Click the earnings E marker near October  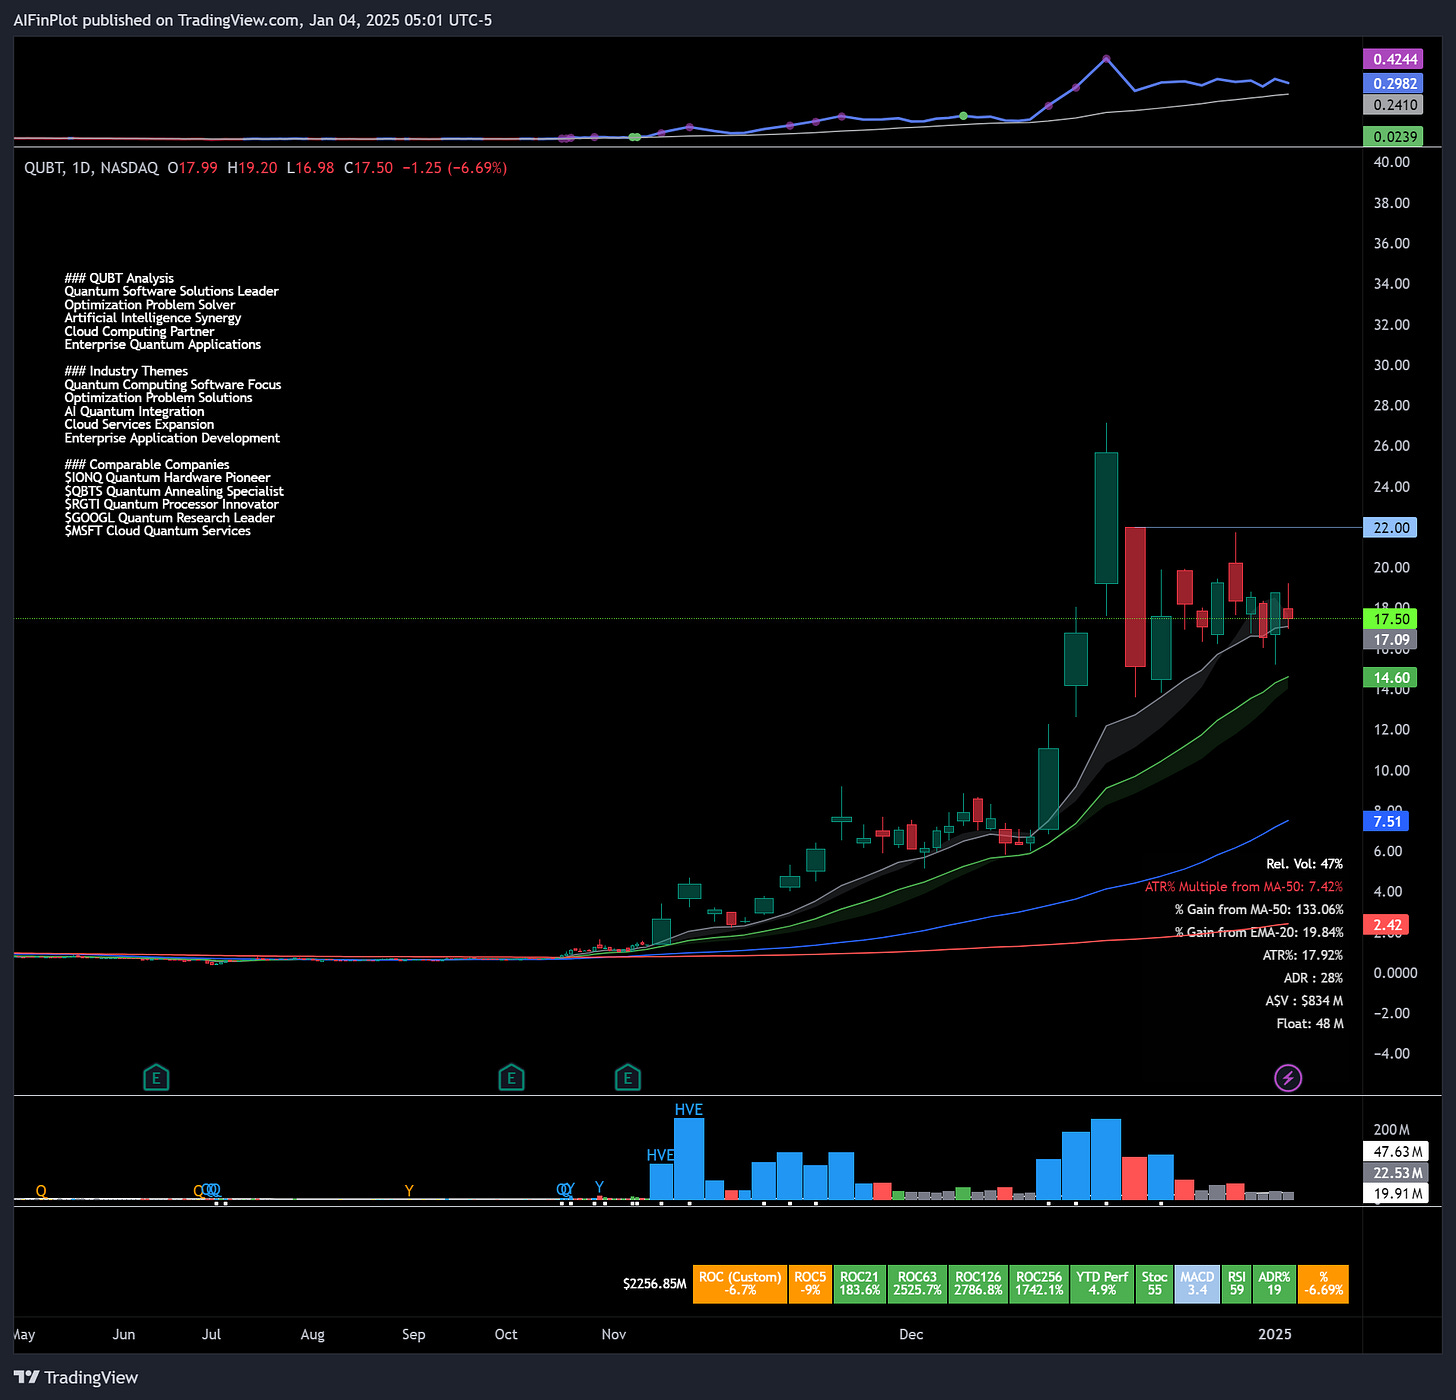point(511,1078)
